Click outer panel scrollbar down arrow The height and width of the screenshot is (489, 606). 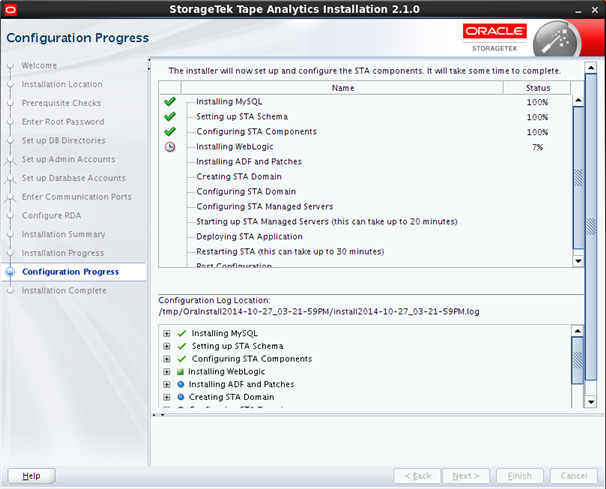[591, 401]
